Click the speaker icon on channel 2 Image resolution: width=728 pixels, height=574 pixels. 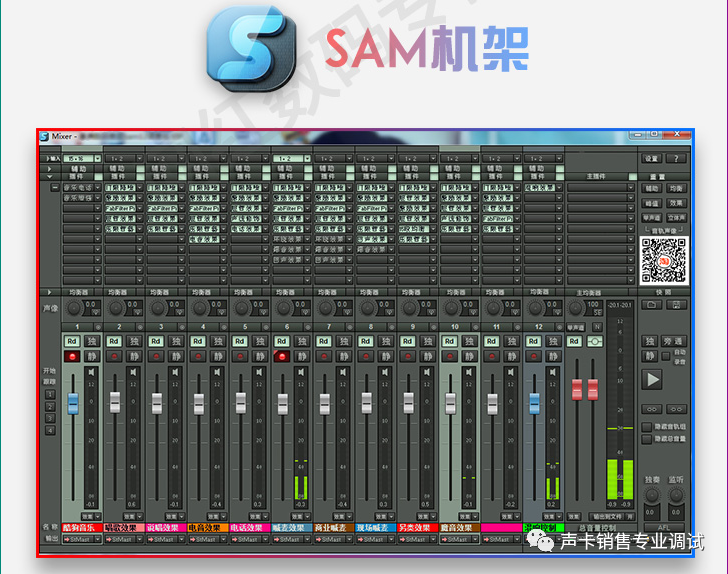tap(133, 372)
